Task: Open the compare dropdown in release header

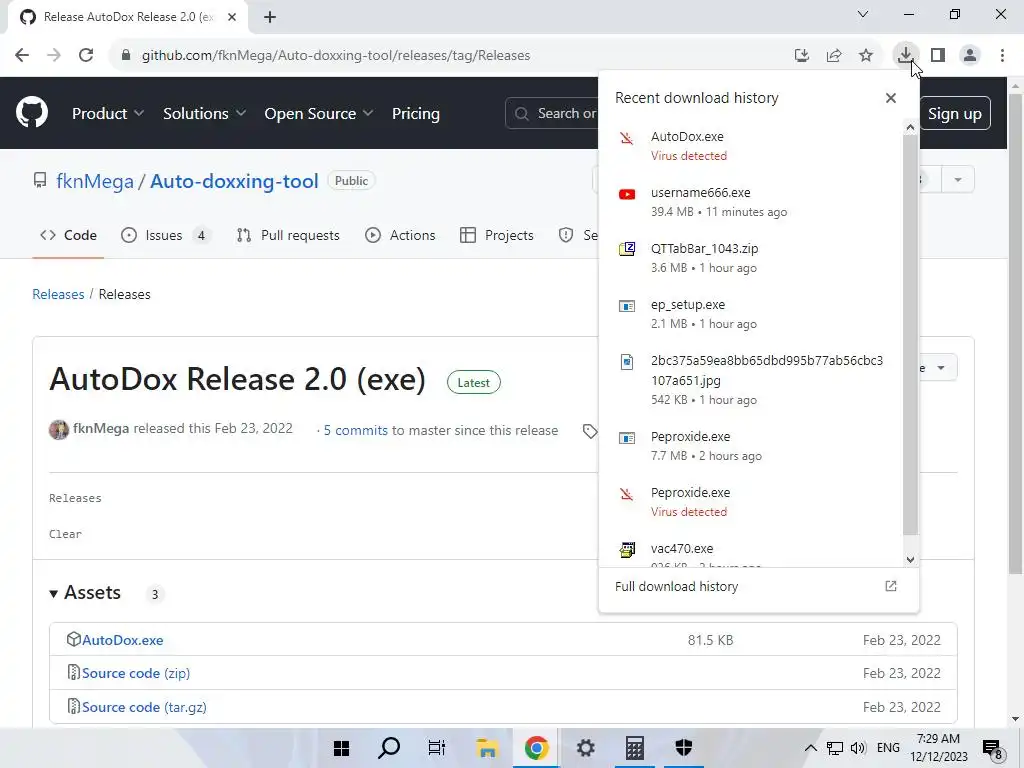Action: (x=940, y=368)
